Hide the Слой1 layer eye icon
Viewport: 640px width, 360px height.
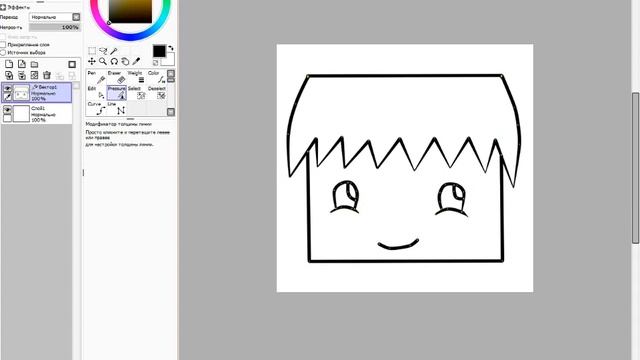tap(7, 109)
